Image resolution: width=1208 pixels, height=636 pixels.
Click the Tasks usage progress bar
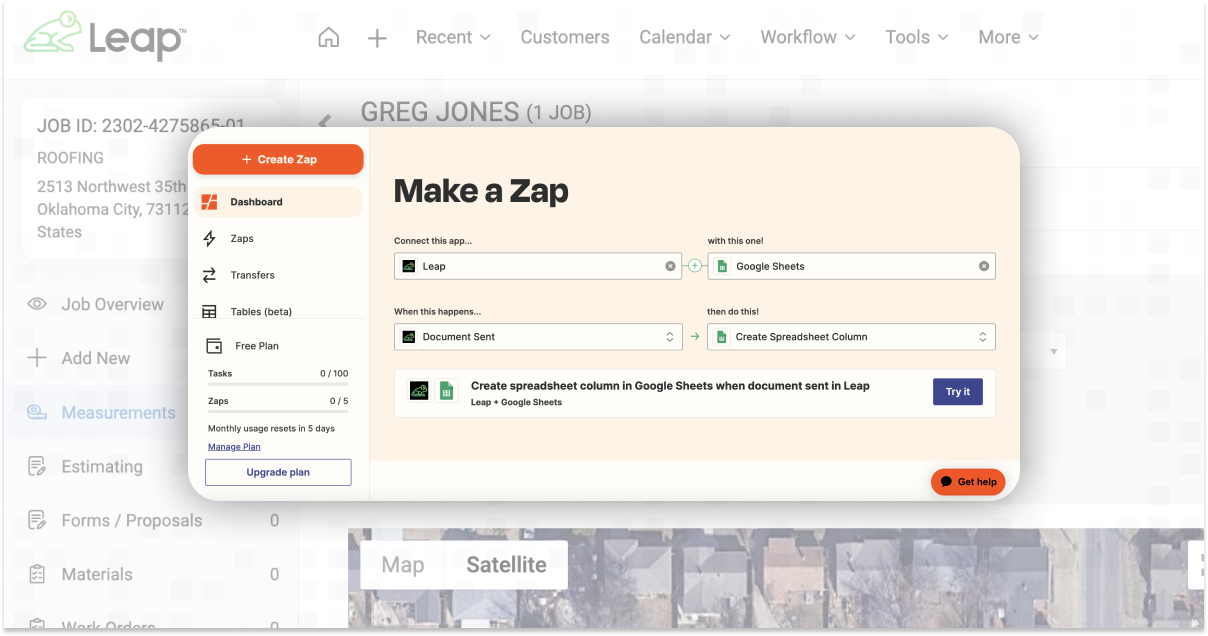(278, 385)
